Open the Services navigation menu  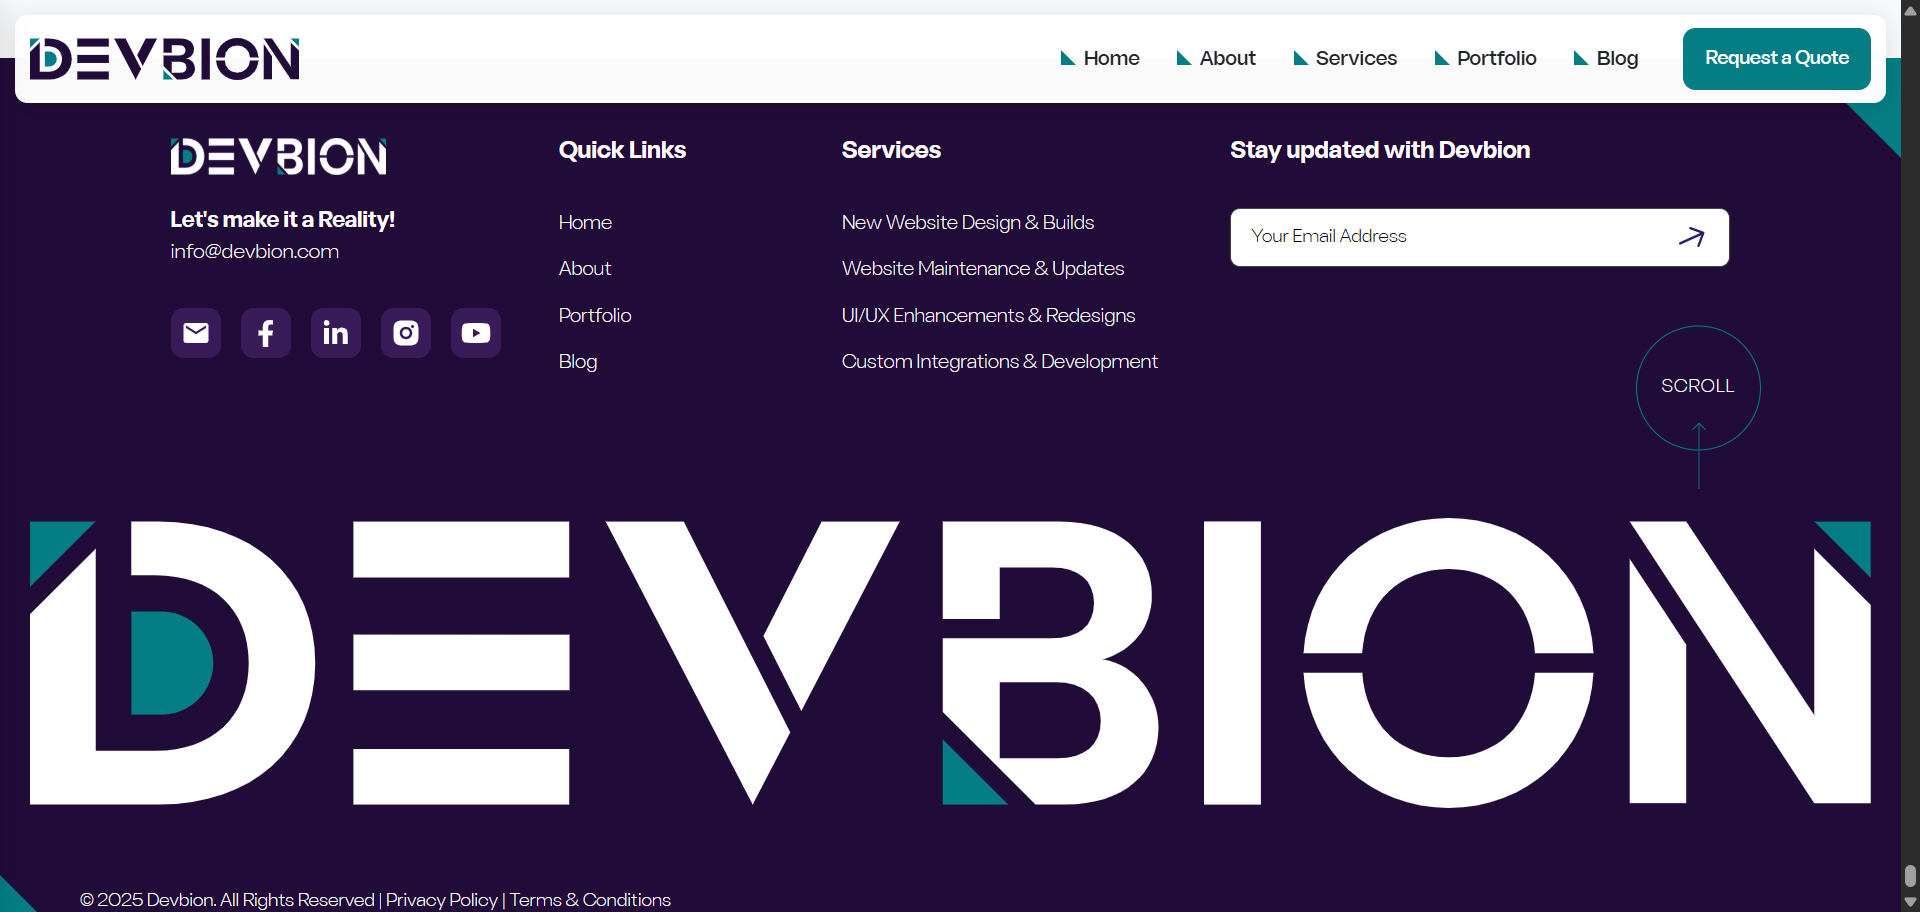[1355, 58]
